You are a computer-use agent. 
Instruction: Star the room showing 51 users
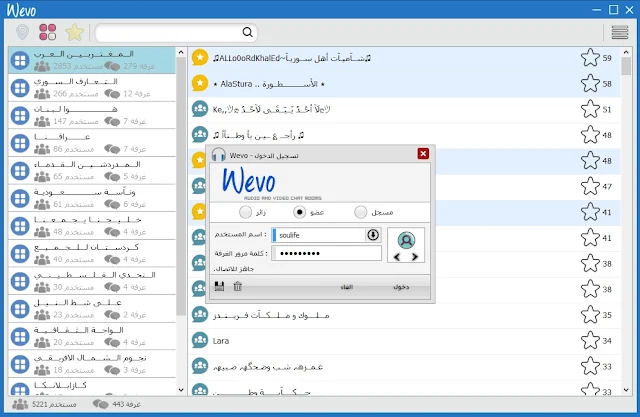(590, 109)
